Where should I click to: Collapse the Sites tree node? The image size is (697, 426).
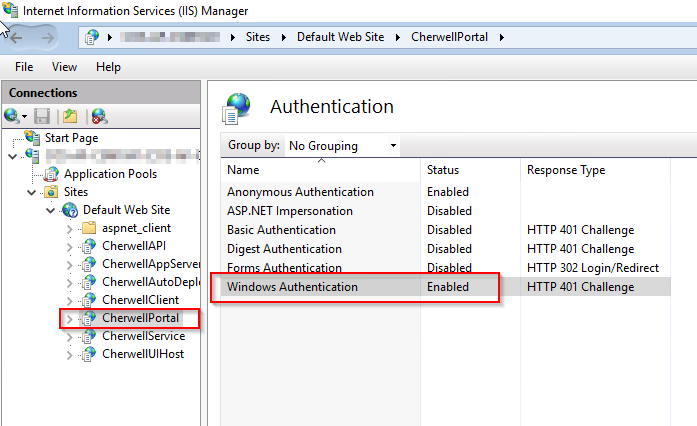click(32, 192)
